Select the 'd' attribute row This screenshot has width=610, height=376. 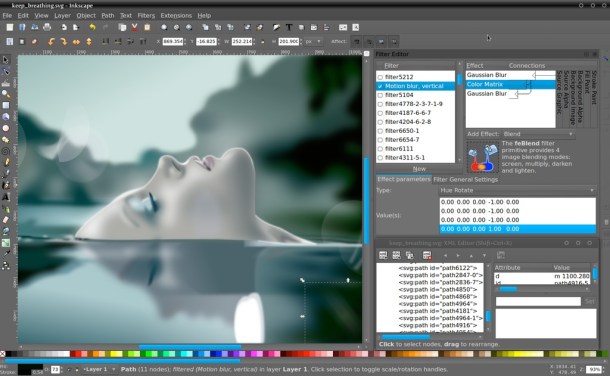coord(542,276)
